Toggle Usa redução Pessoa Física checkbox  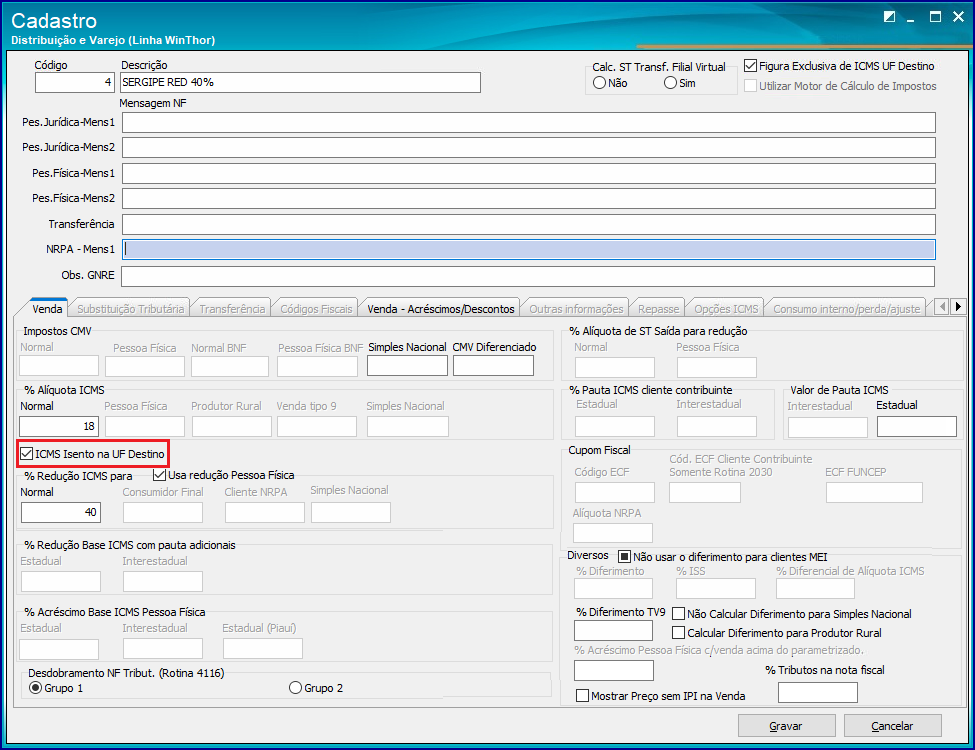pos(160,475)
